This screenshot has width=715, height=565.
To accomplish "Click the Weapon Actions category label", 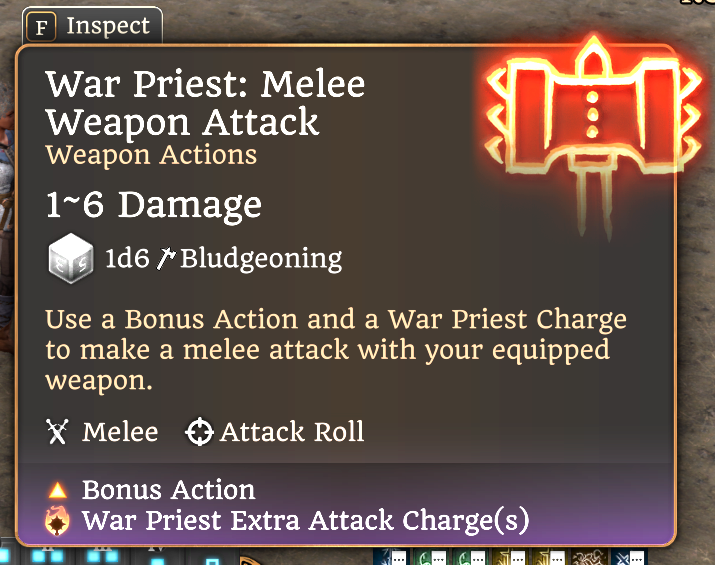I will 151,155.
